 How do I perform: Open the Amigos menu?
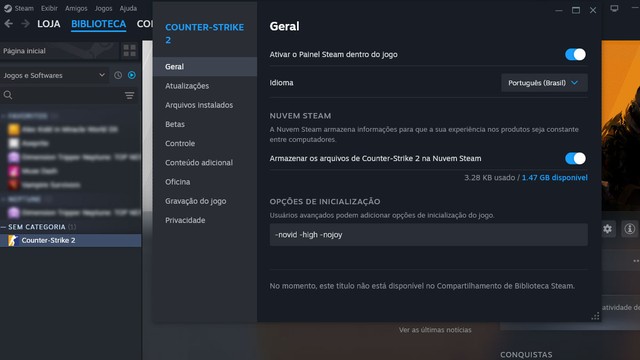coord(76,8)
